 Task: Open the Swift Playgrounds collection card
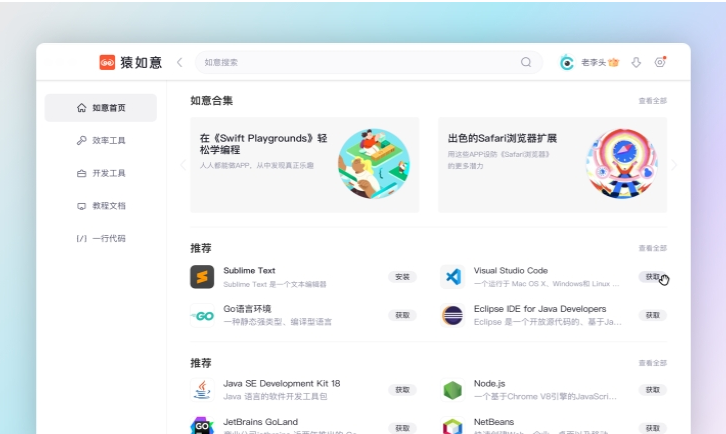305,165
